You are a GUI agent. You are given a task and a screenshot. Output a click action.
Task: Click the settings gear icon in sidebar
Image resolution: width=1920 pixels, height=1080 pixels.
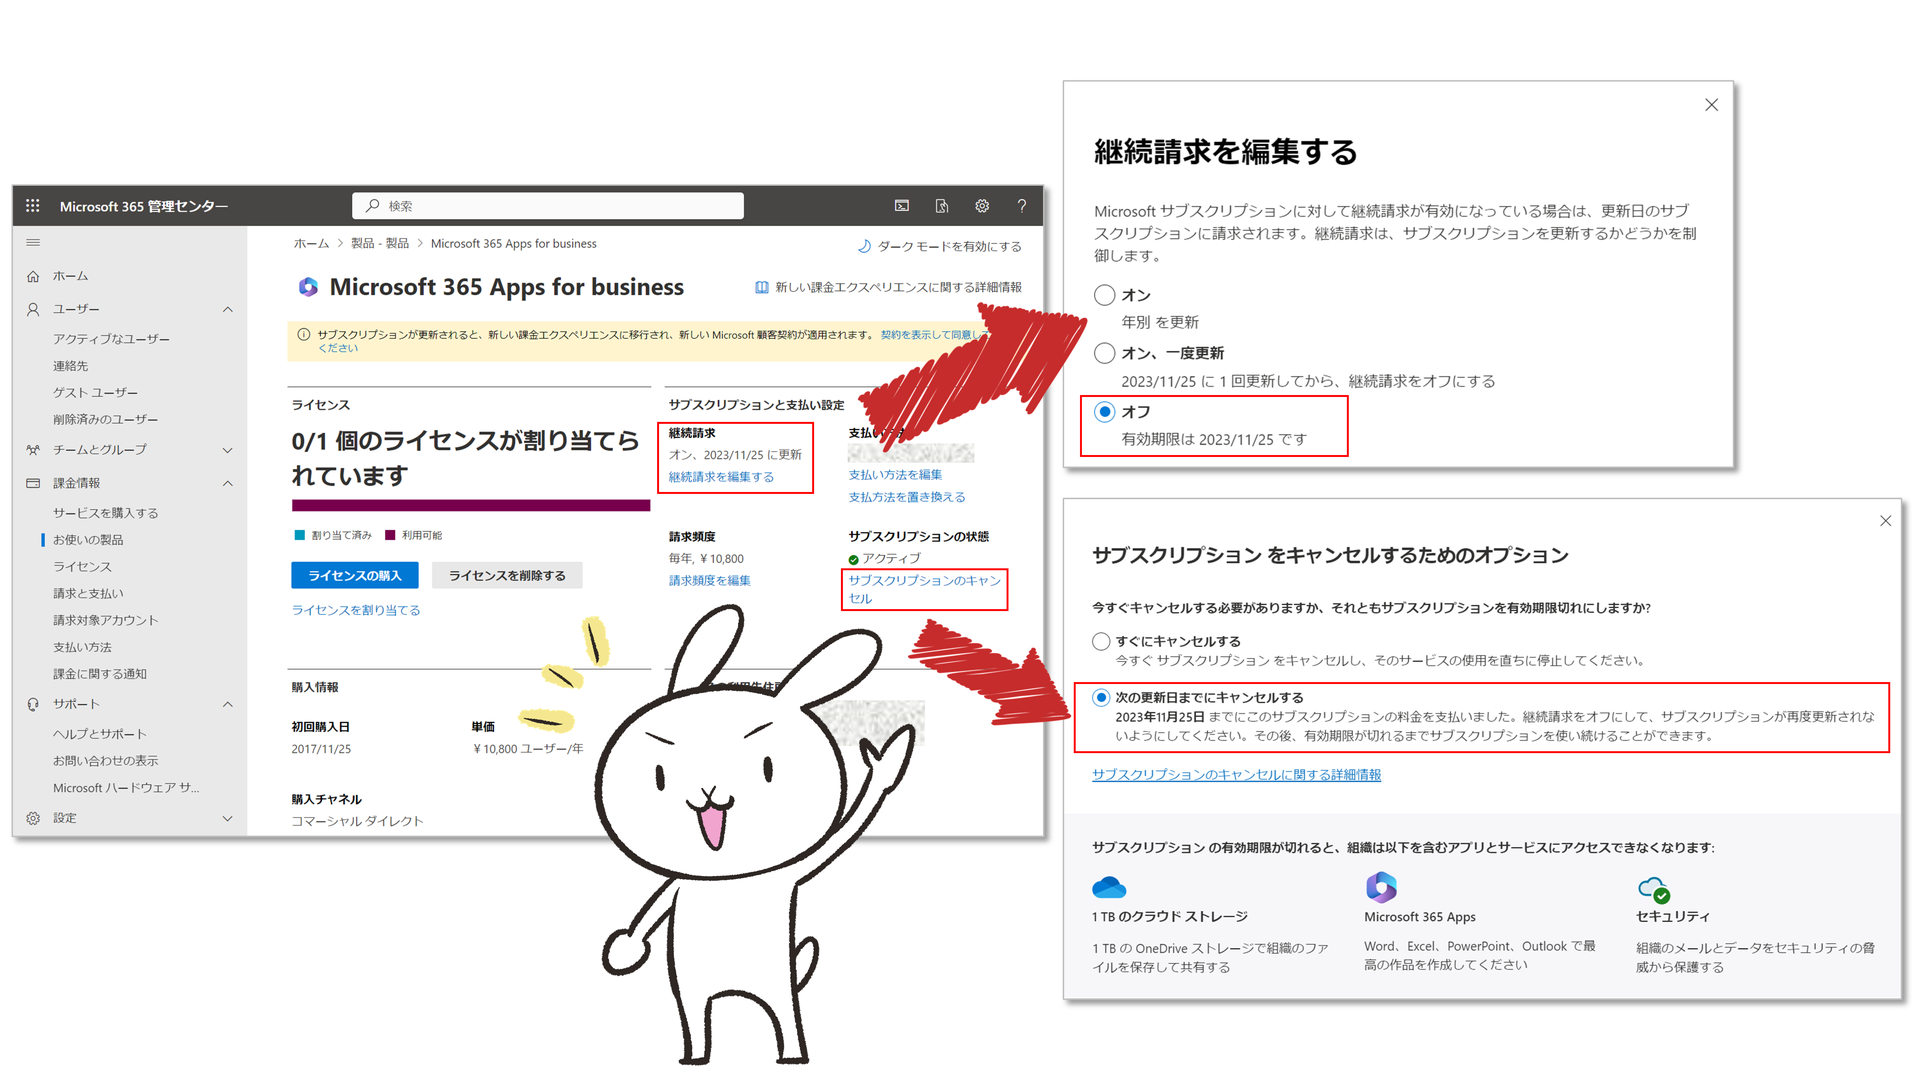point(33,818)
